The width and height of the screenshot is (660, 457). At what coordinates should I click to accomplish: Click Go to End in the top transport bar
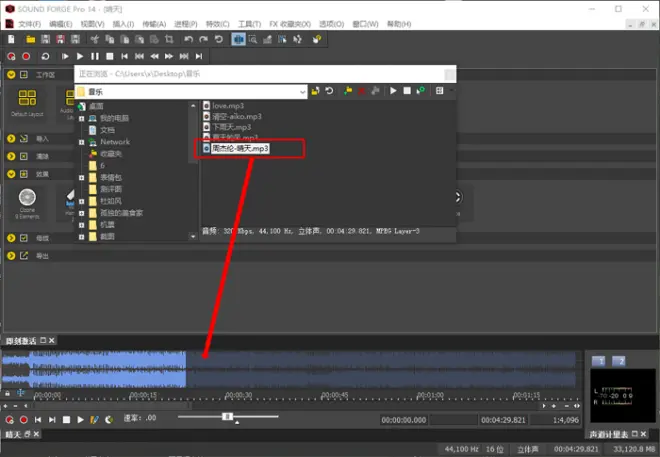[199, 56]
